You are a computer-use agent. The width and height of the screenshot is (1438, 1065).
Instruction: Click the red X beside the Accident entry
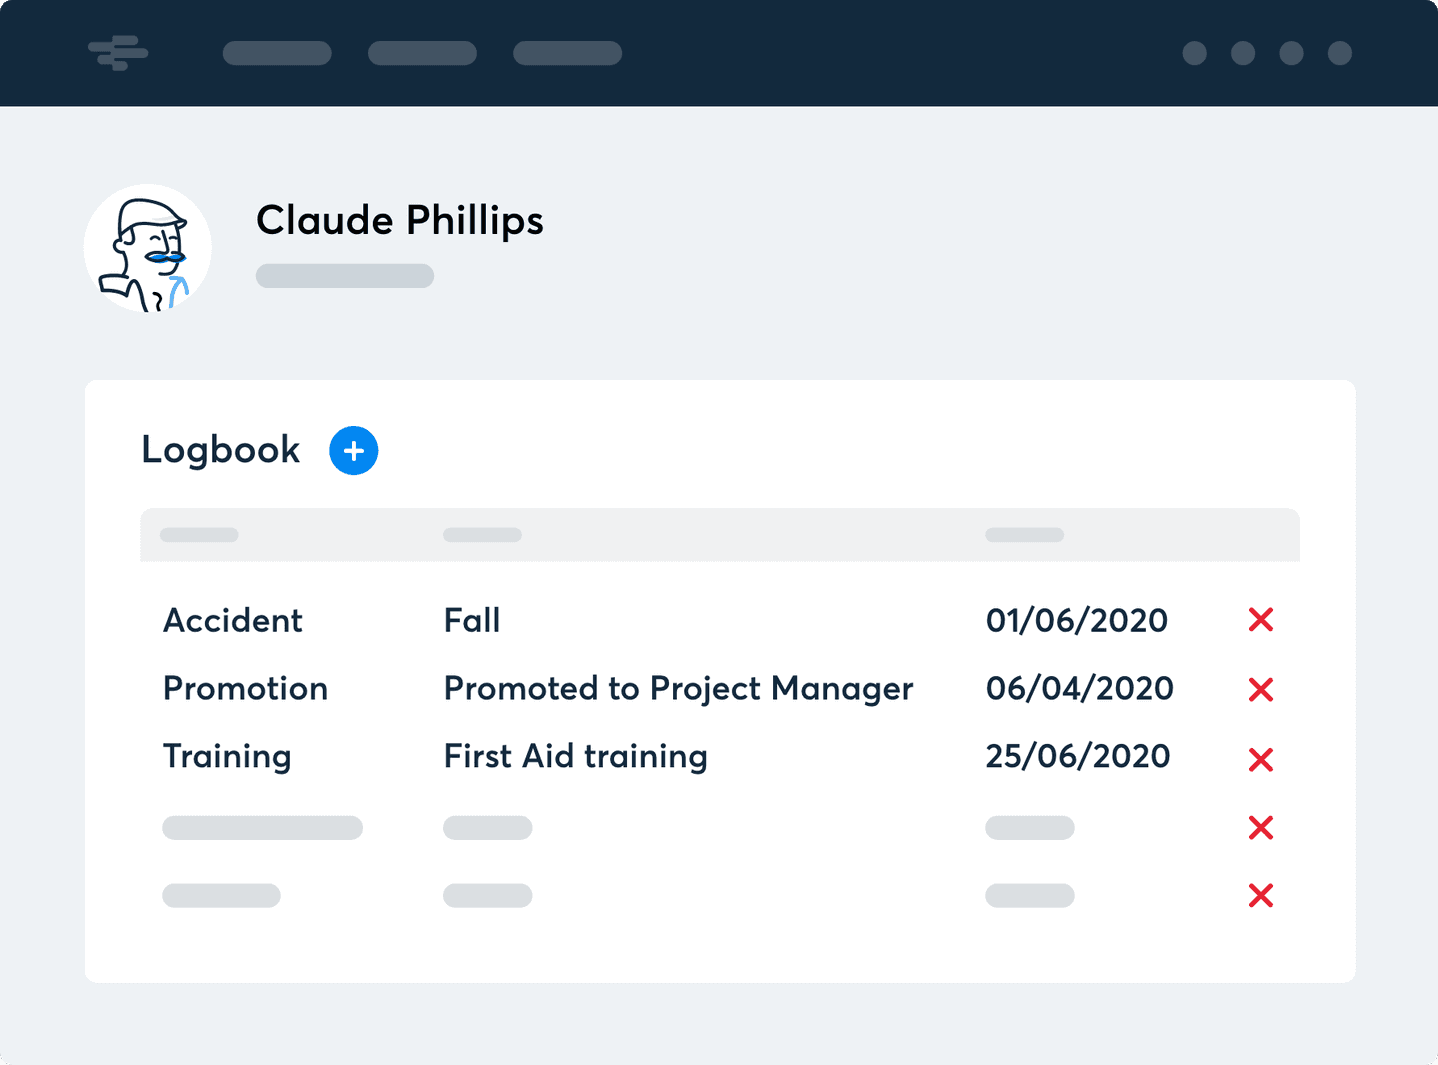pyautogui.click(x=1261, y=620)
